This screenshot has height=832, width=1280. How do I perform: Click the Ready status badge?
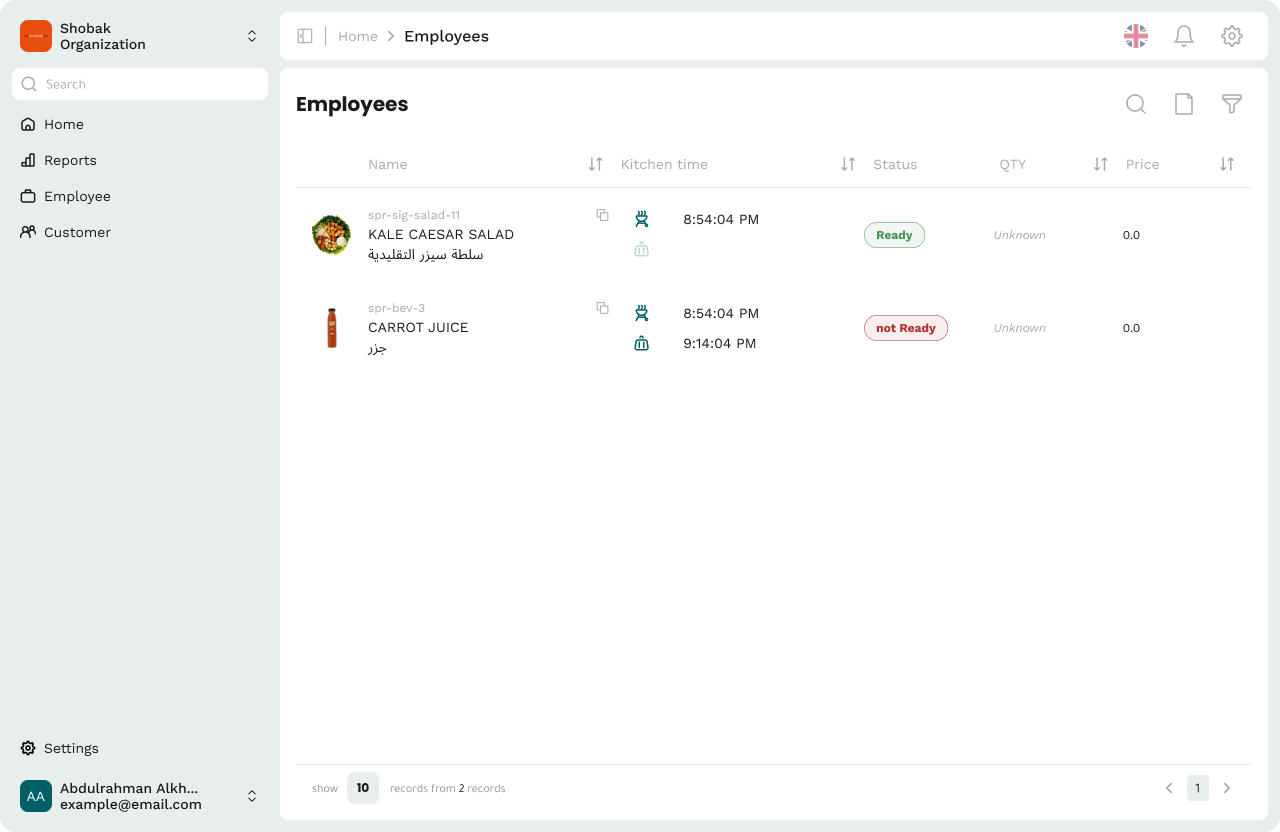(x=894, y=235)
